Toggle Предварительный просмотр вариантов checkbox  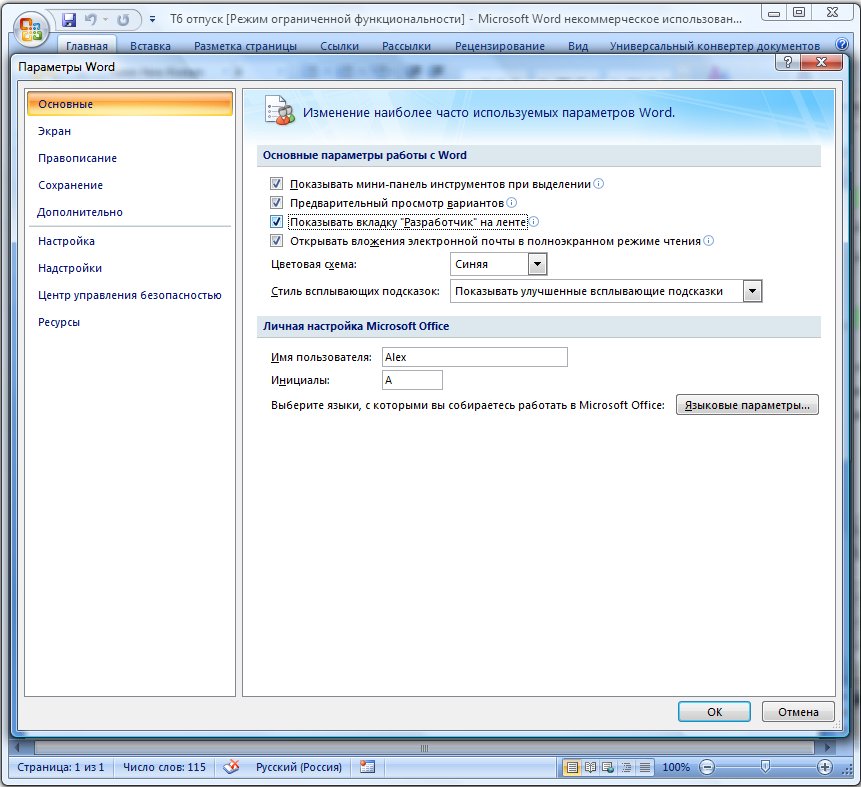click(276, 202)
